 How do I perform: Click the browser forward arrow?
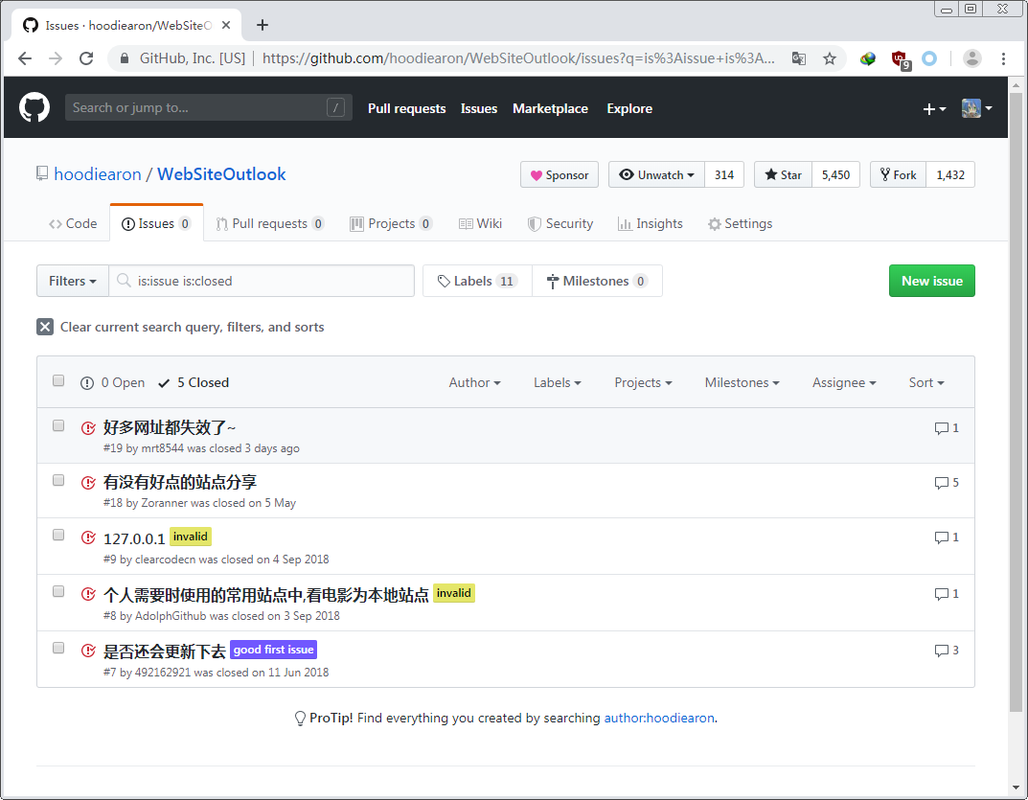56,58
